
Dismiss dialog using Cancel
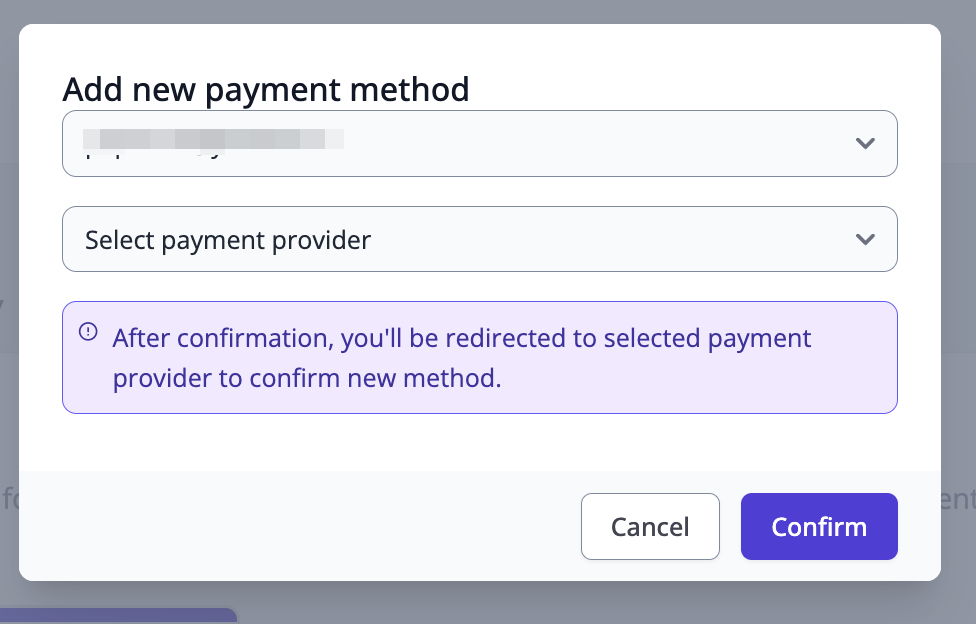click(650, 526)
